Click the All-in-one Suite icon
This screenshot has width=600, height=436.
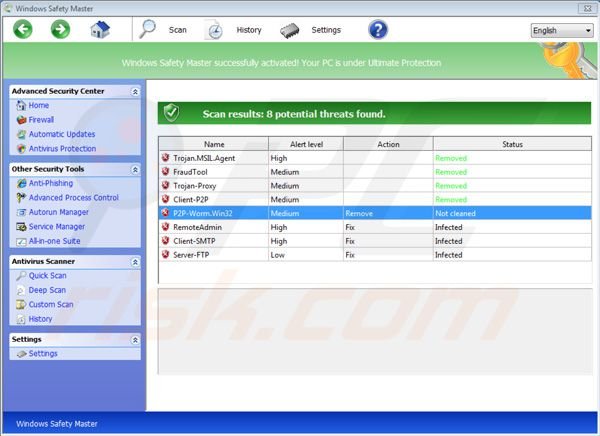coord(21,242)
